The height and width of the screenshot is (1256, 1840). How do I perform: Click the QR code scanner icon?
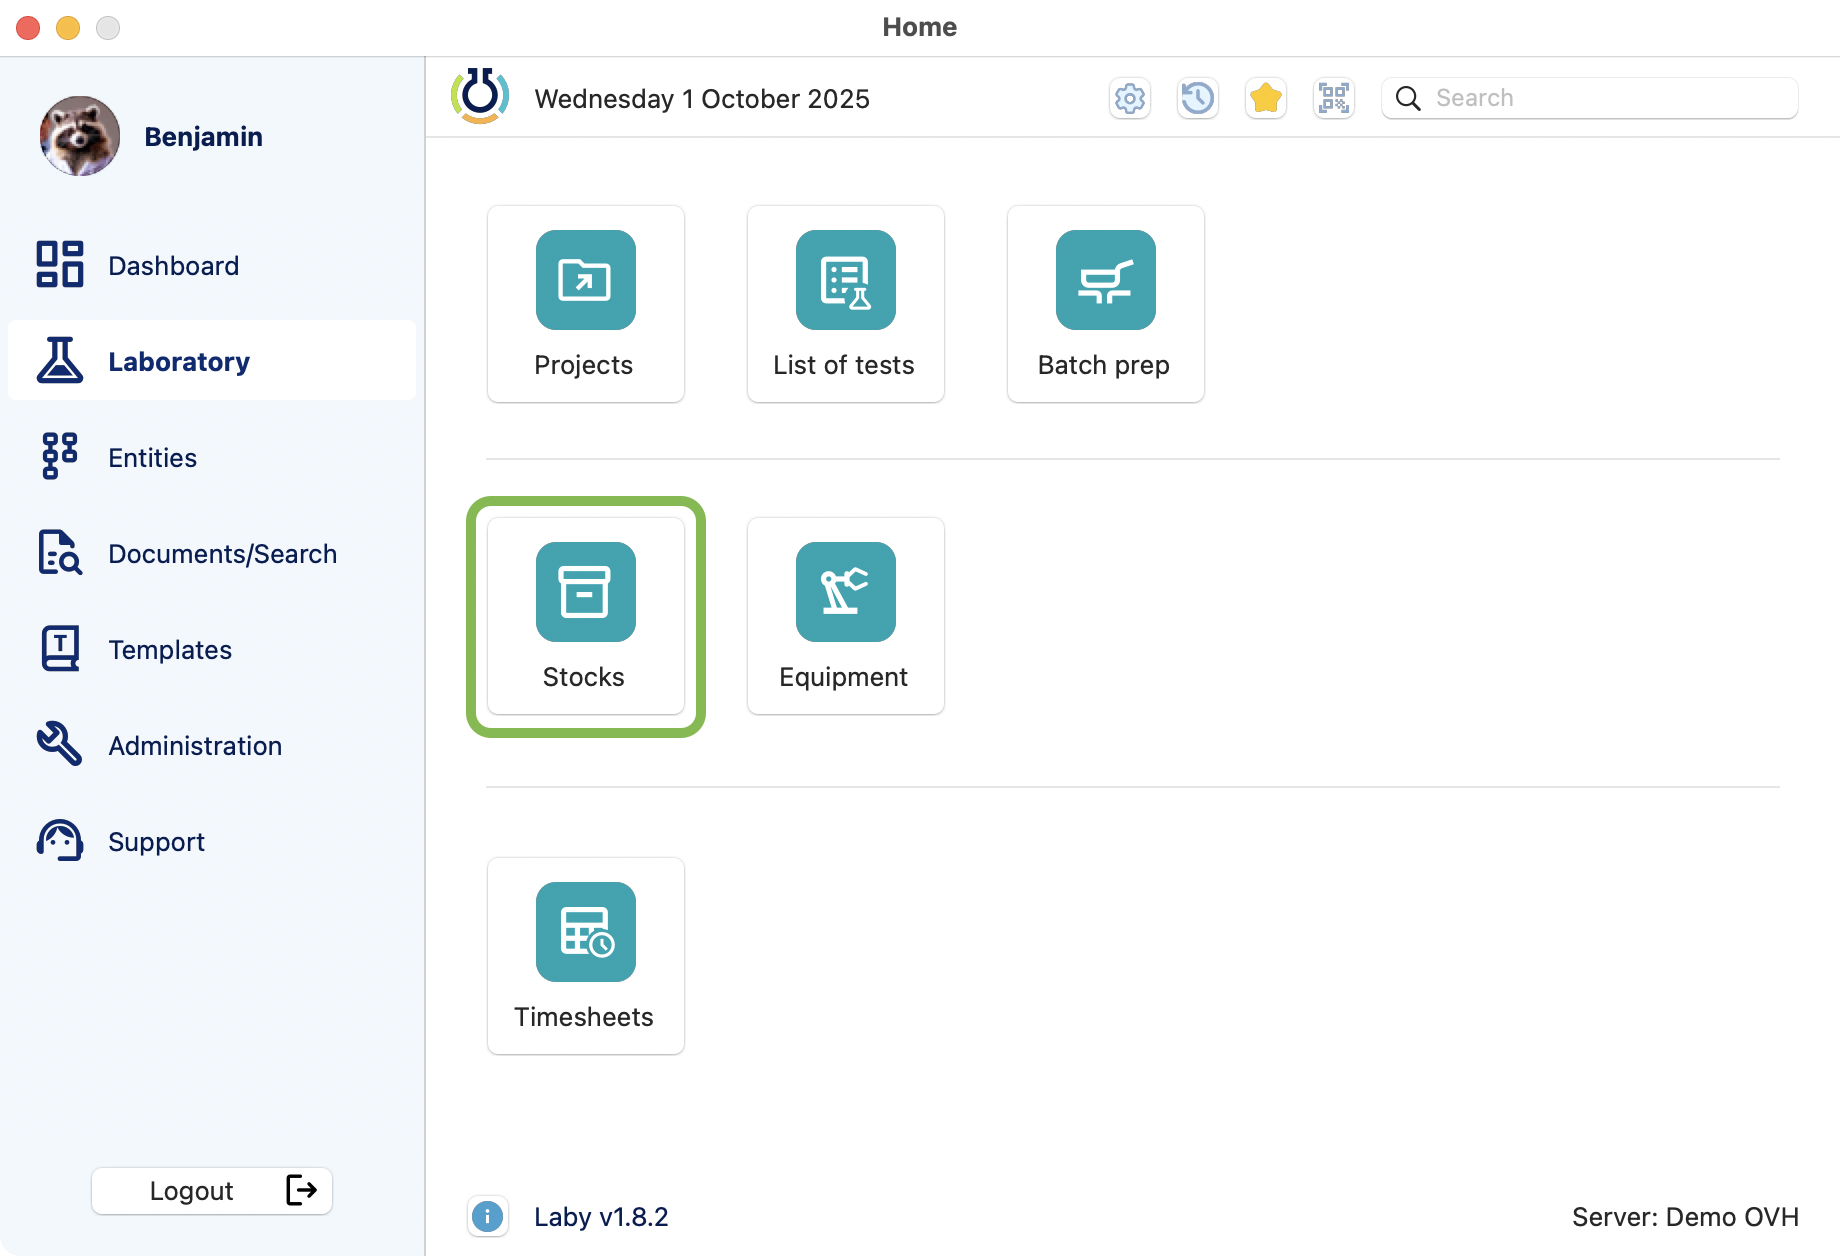pyautogui.click(x=1334, y=98)
